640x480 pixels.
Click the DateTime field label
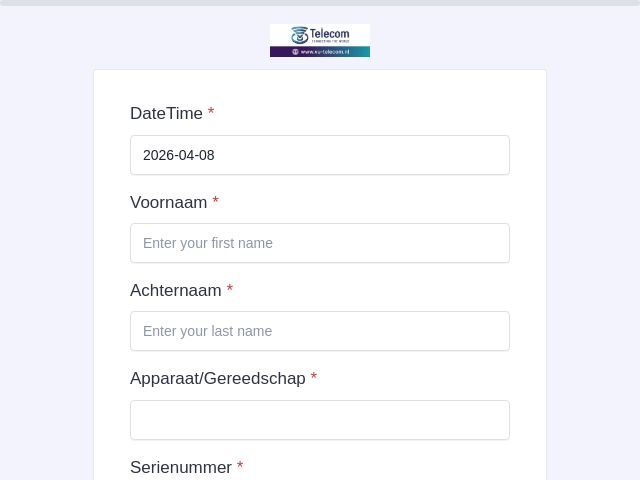[x=166, y=113]
